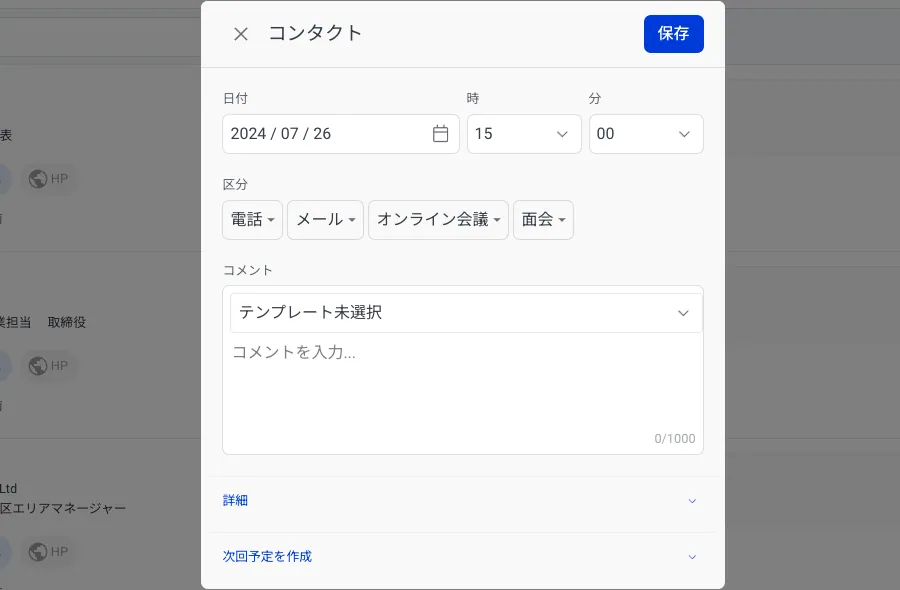Image resolution: width=900 pixels, height=590 pixels.
Task: Open the calendar picker icon in date field
Action: (x=440, y=134)
